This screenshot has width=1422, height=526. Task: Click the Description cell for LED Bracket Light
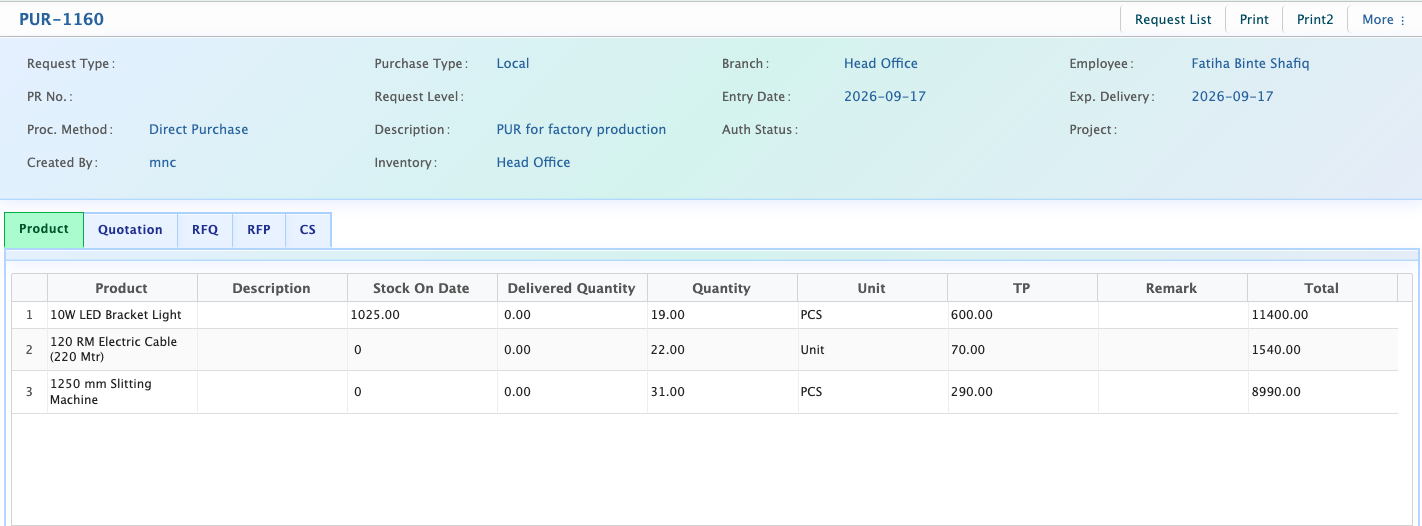pos(272,315)
